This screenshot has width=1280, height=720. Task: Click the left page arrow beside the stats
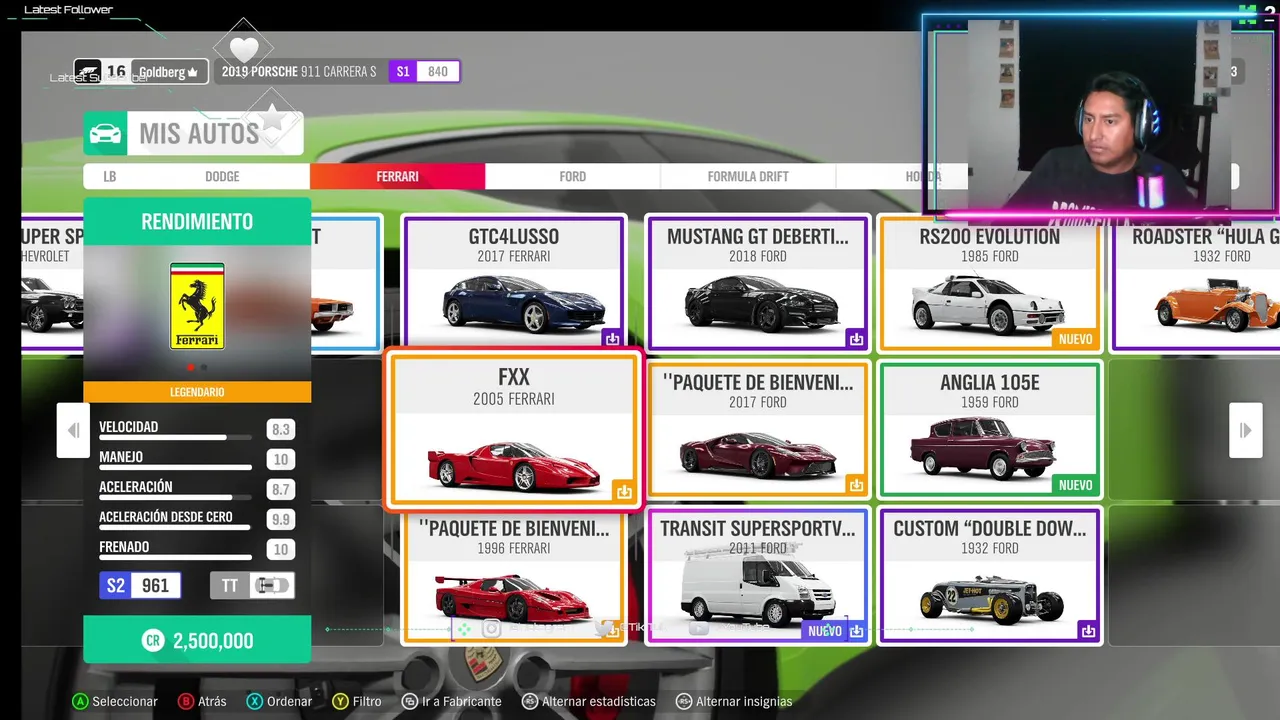click(73, 430)
